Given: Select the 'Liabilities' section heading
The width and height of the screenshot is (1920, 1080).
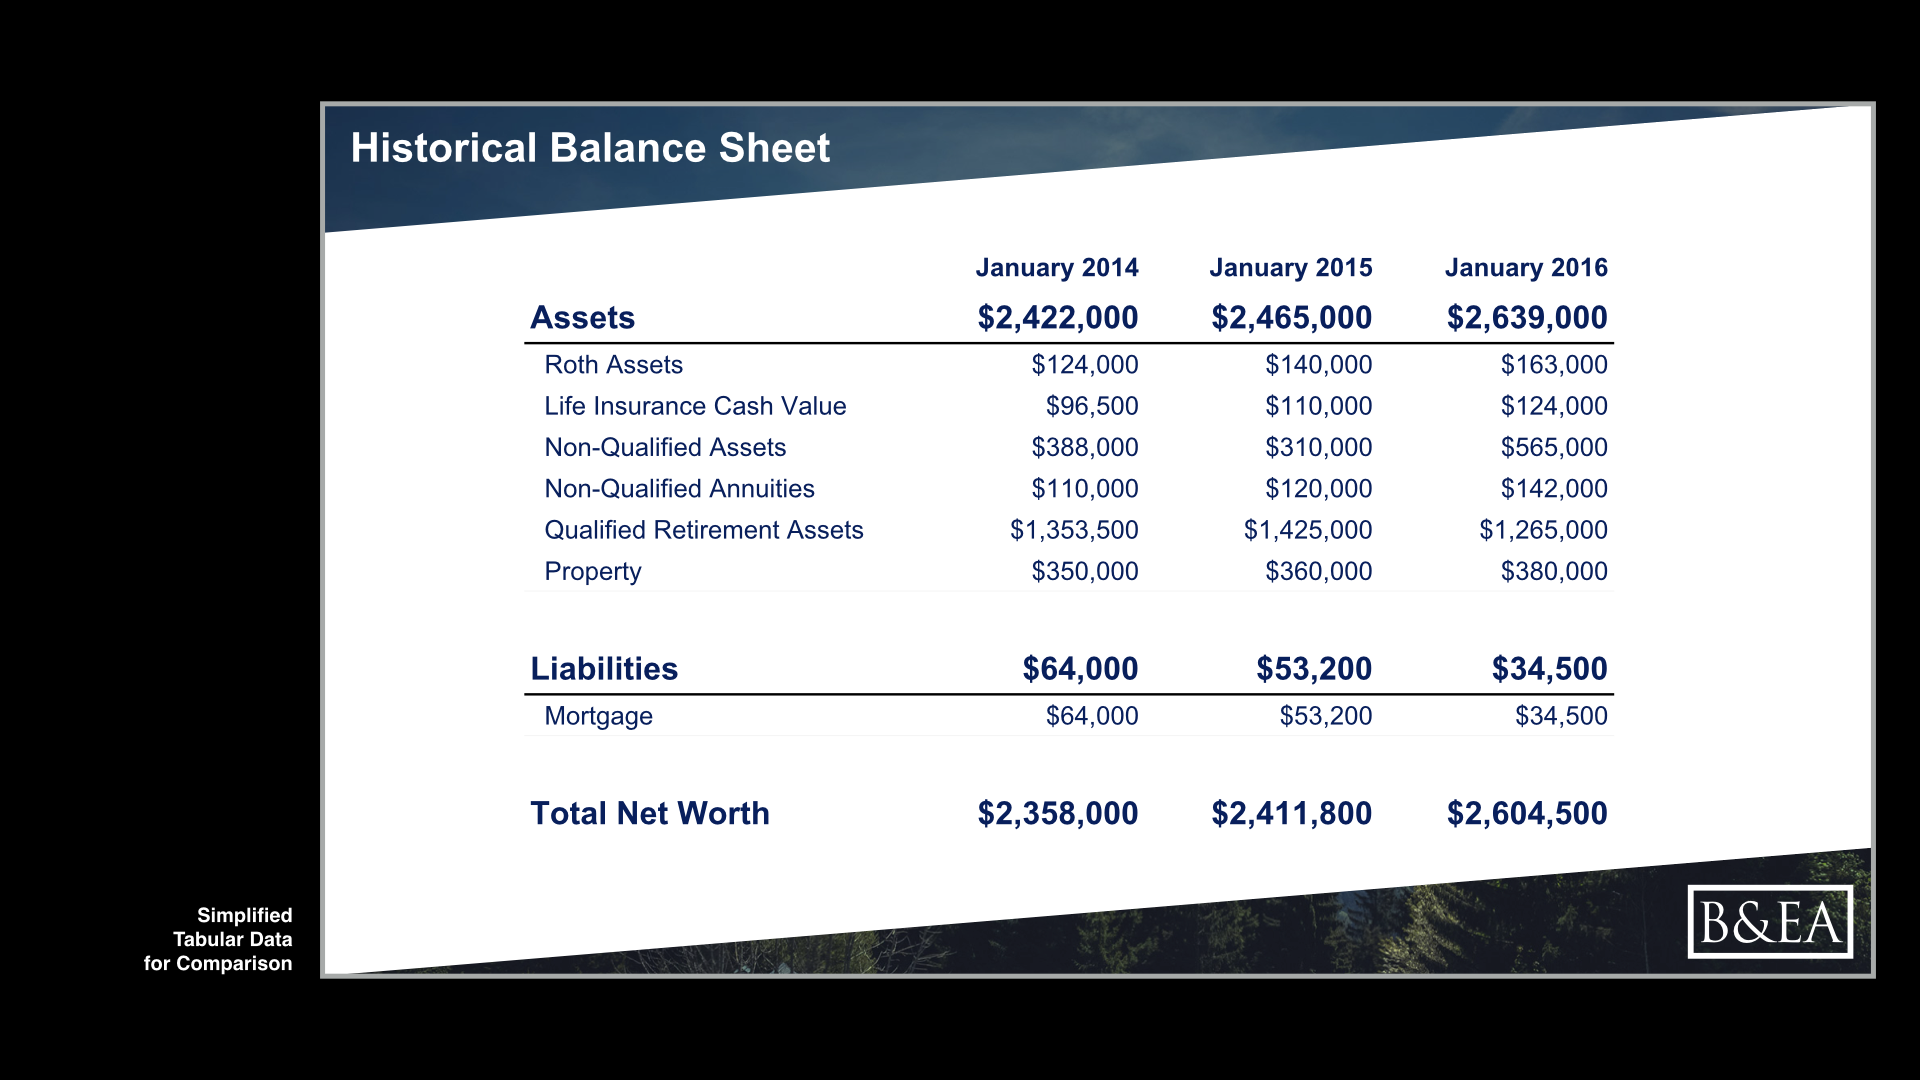Looking at the screenshot, I should pos(604,668).
